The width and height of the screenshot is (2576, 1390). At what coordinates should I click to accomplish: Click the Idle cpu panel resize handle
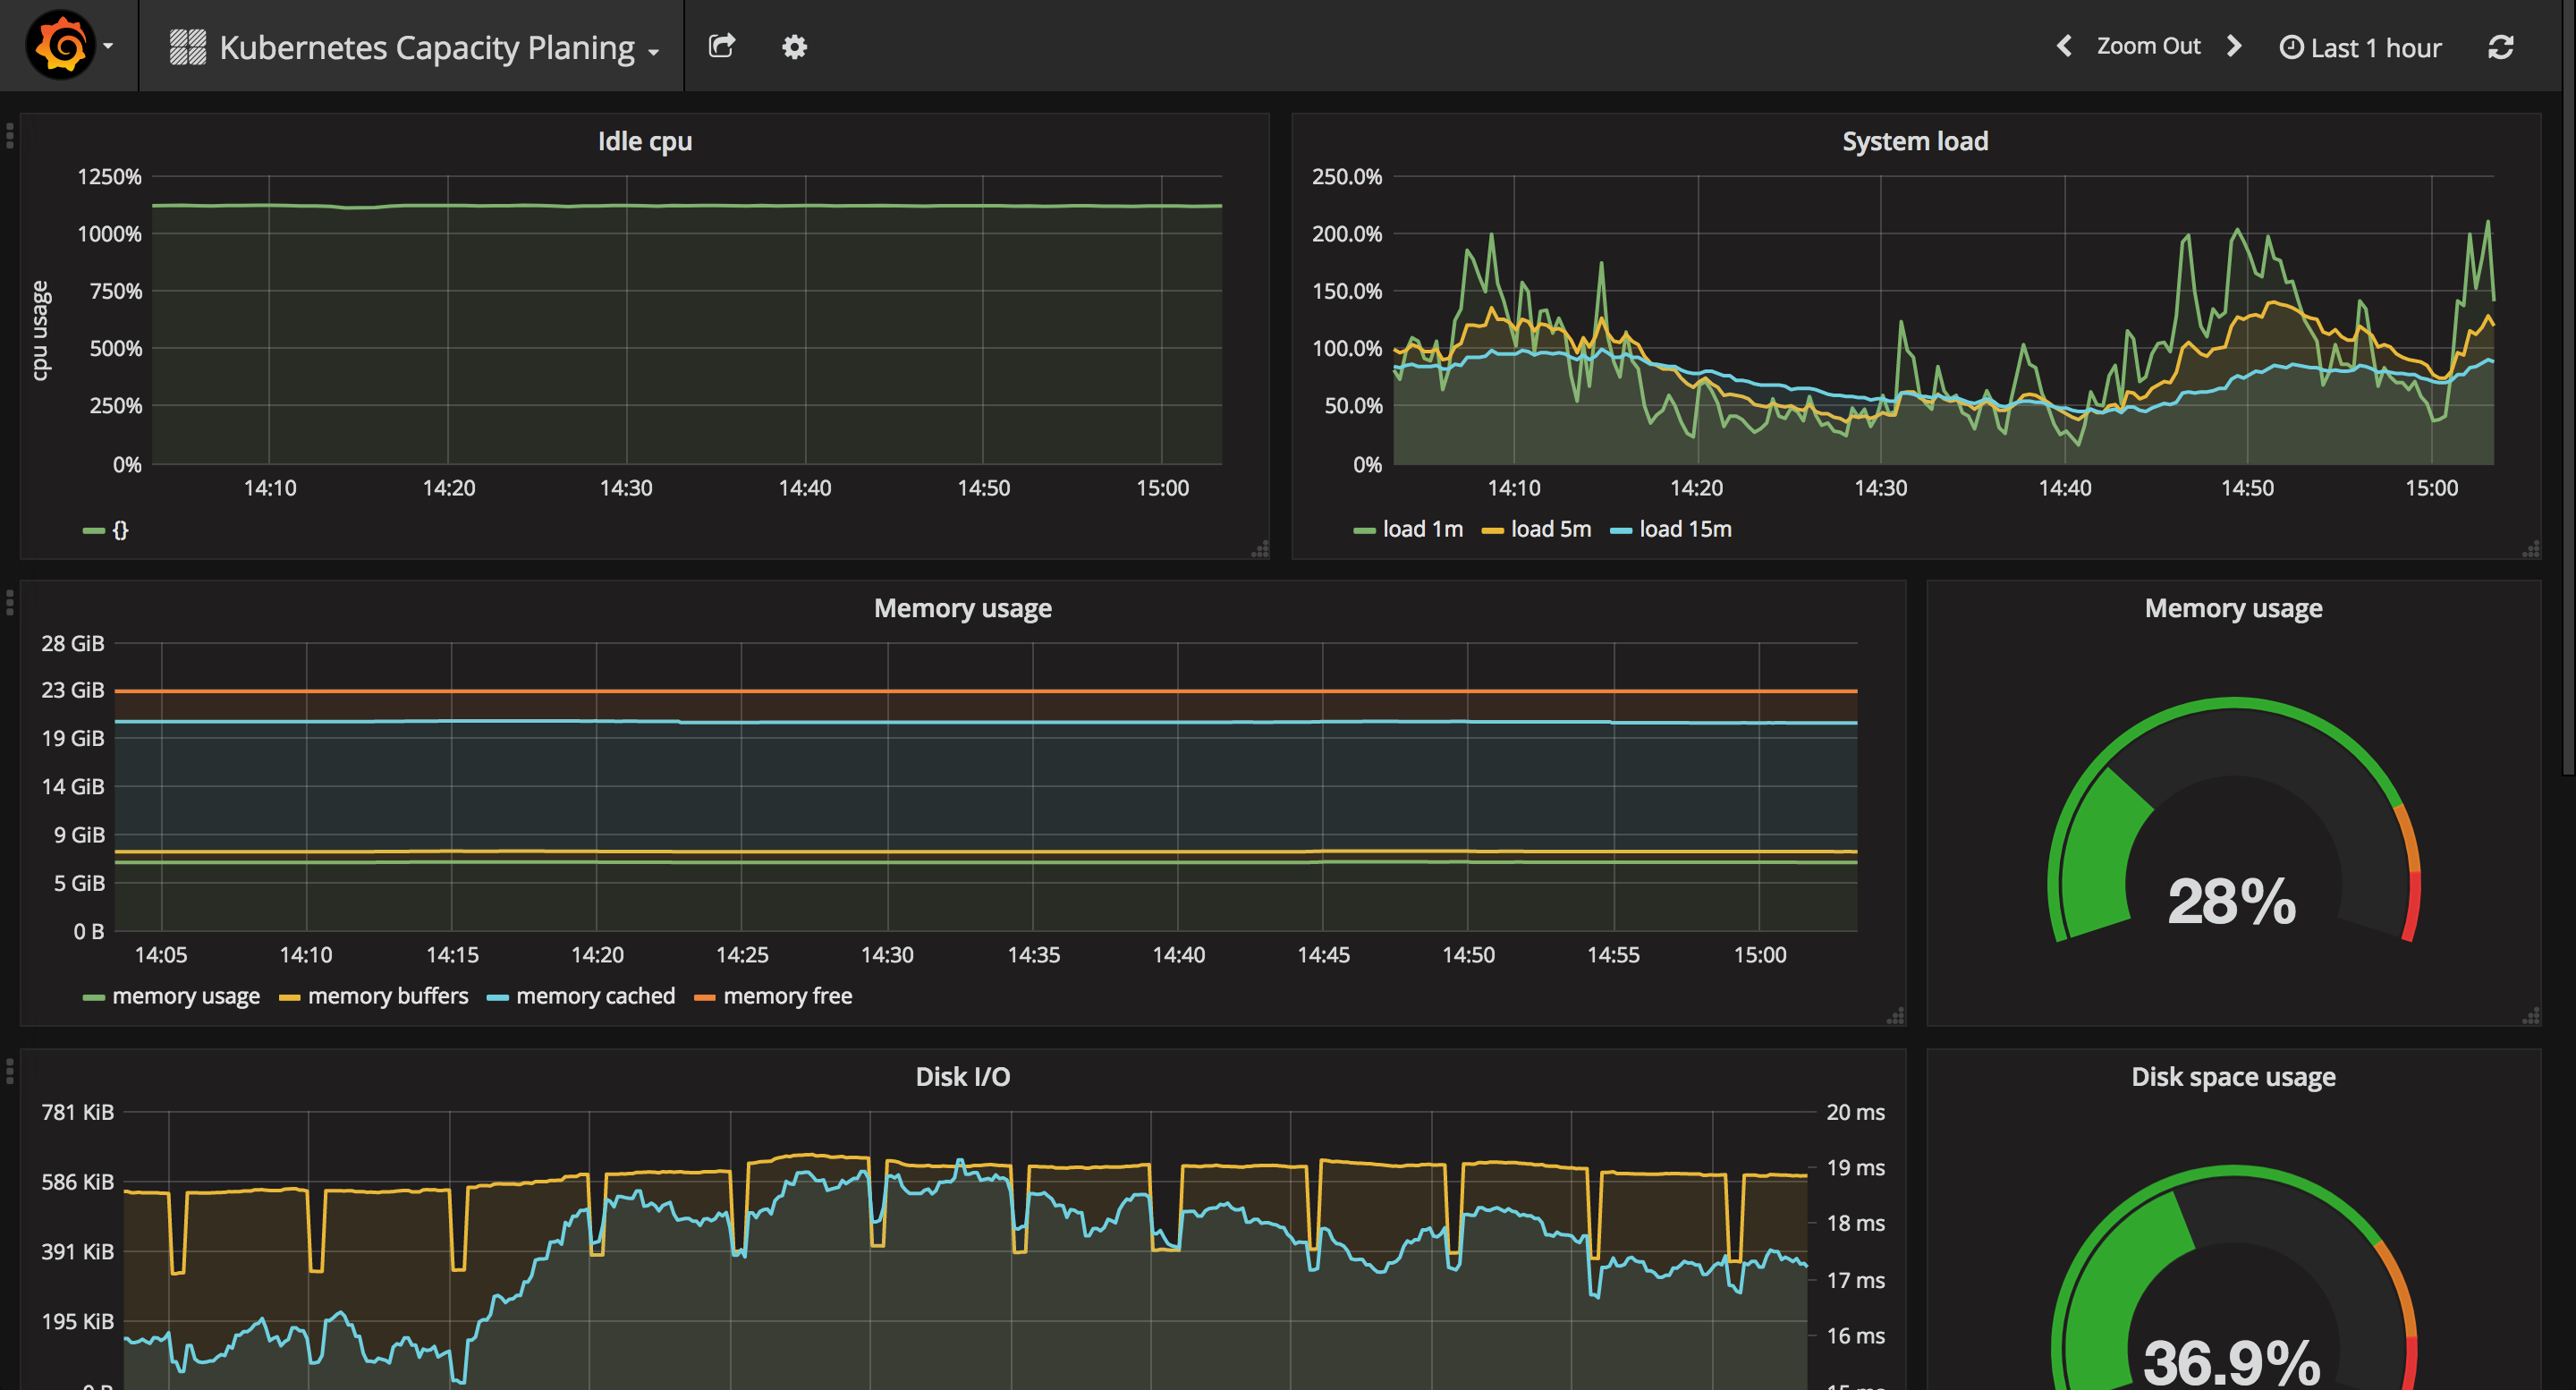coord(1260,549)
